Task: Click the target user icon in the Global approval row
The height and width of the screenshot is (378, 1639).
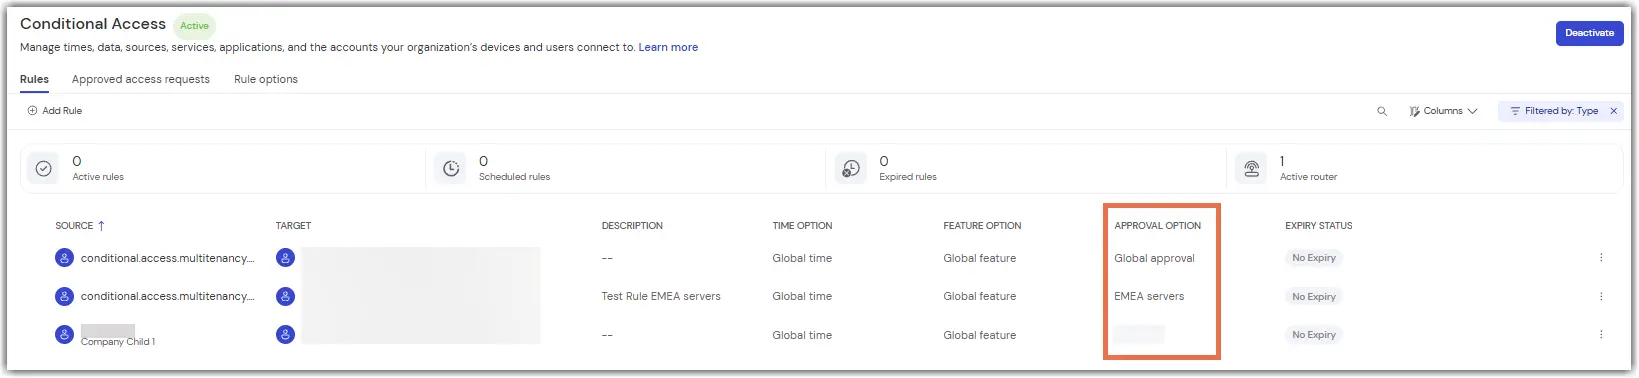Action: (285, 258)
